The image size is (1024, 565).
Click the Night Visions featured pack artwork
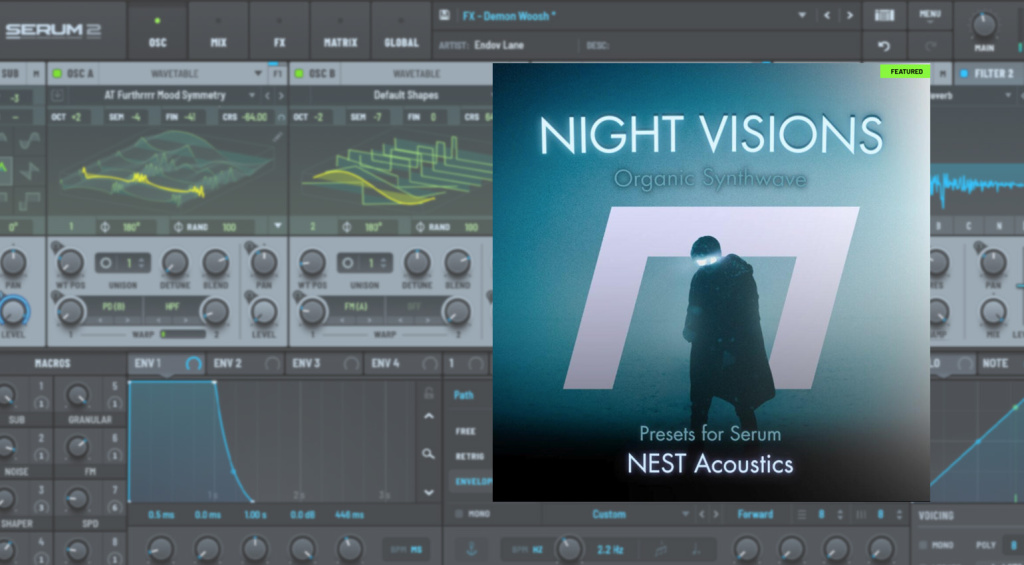pos(711,281)
